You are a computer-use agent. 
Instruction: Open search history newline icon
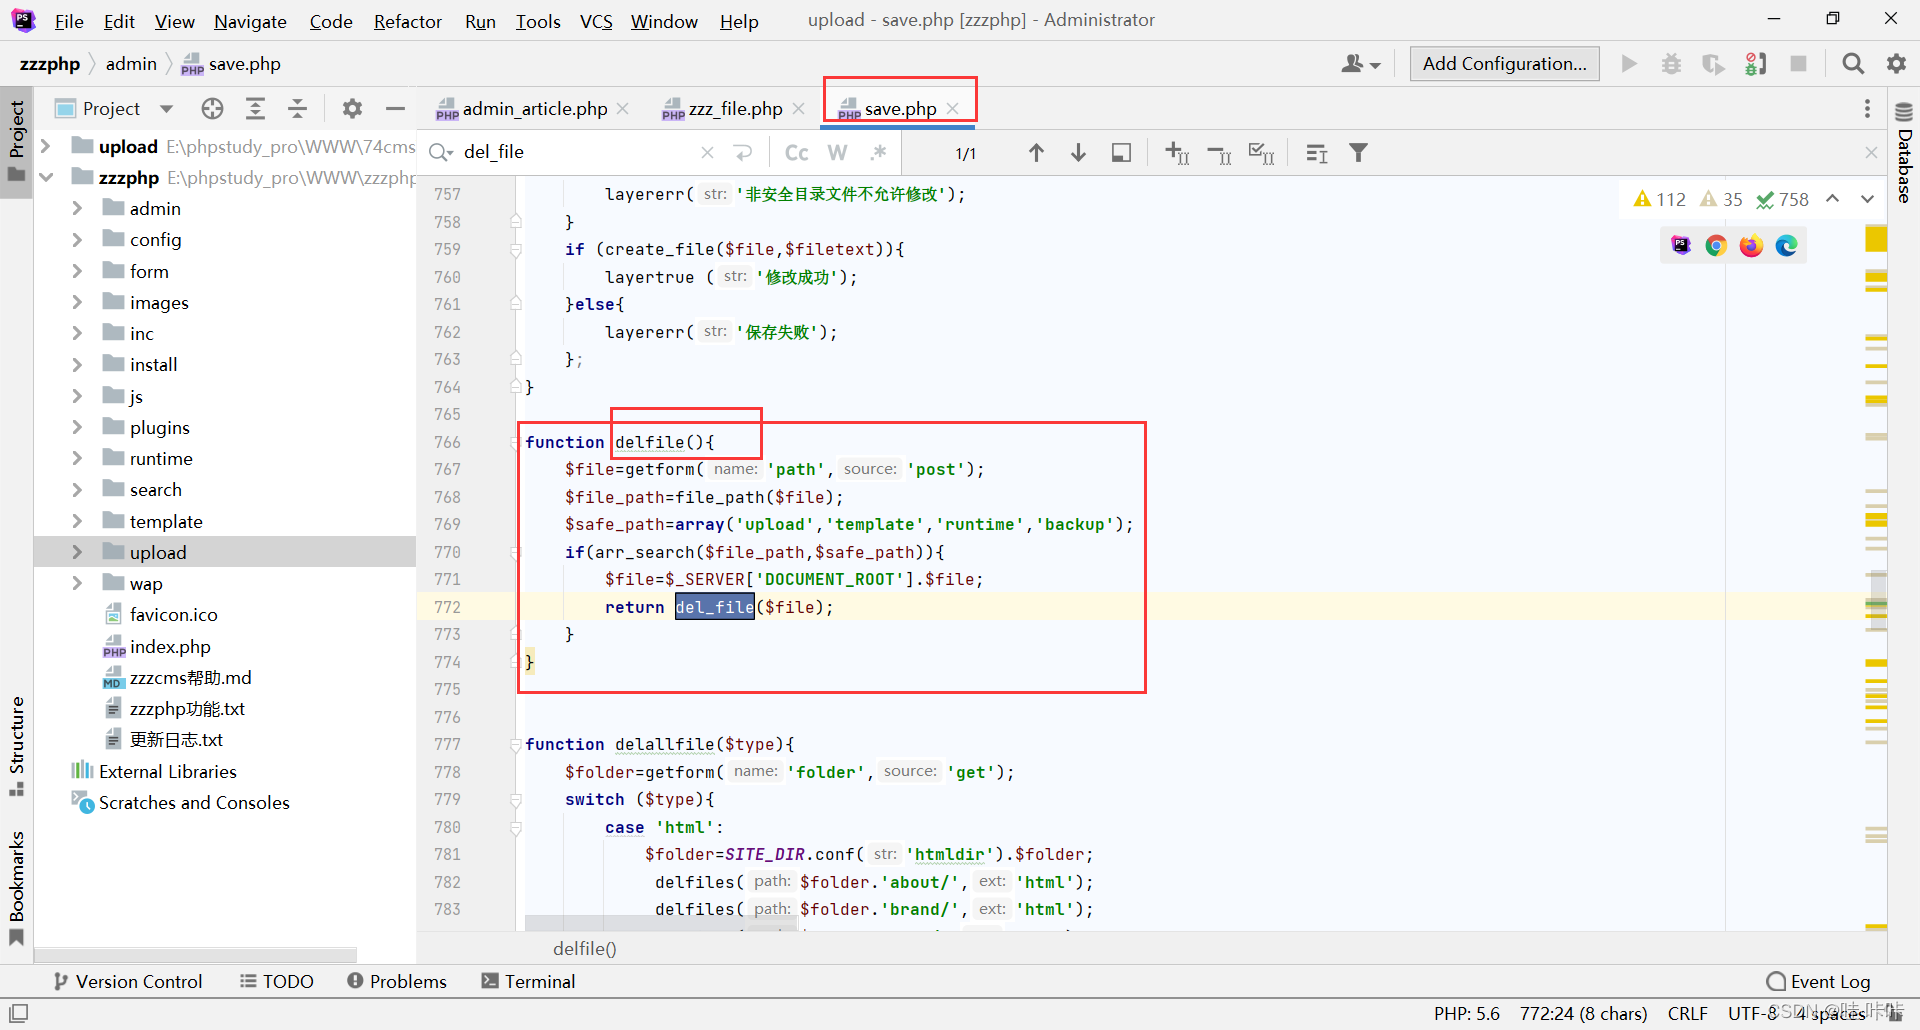pos(743,152)
